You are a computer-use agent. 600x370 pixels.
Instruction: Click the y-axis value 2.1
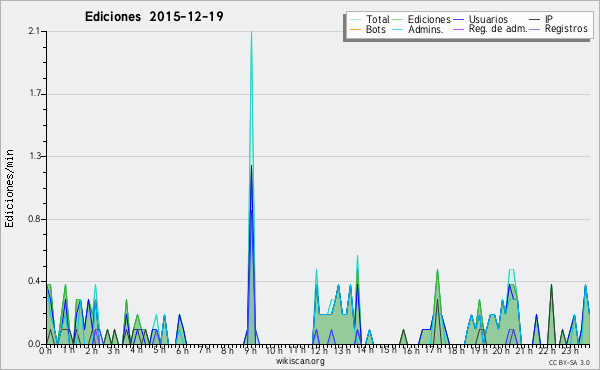(34, 31)
